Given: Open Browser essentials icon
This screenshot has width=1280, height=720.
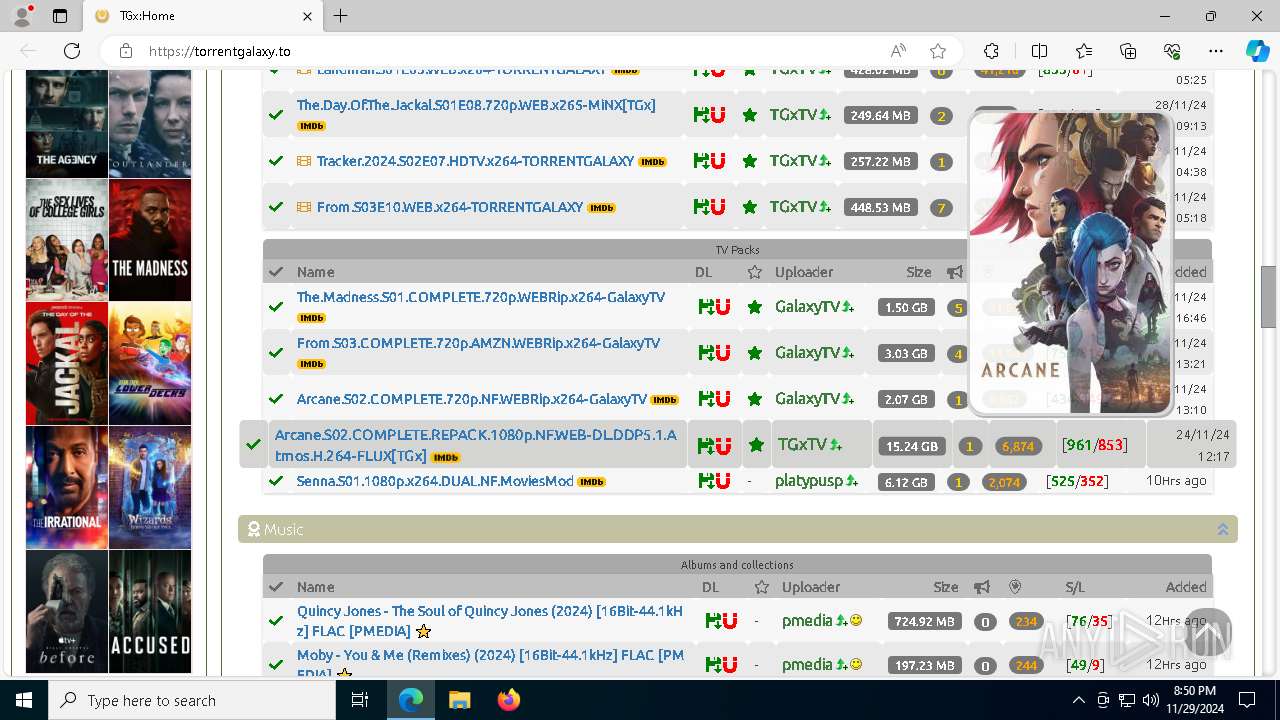Looking at the screenshot, I should tap(1172, 51).
